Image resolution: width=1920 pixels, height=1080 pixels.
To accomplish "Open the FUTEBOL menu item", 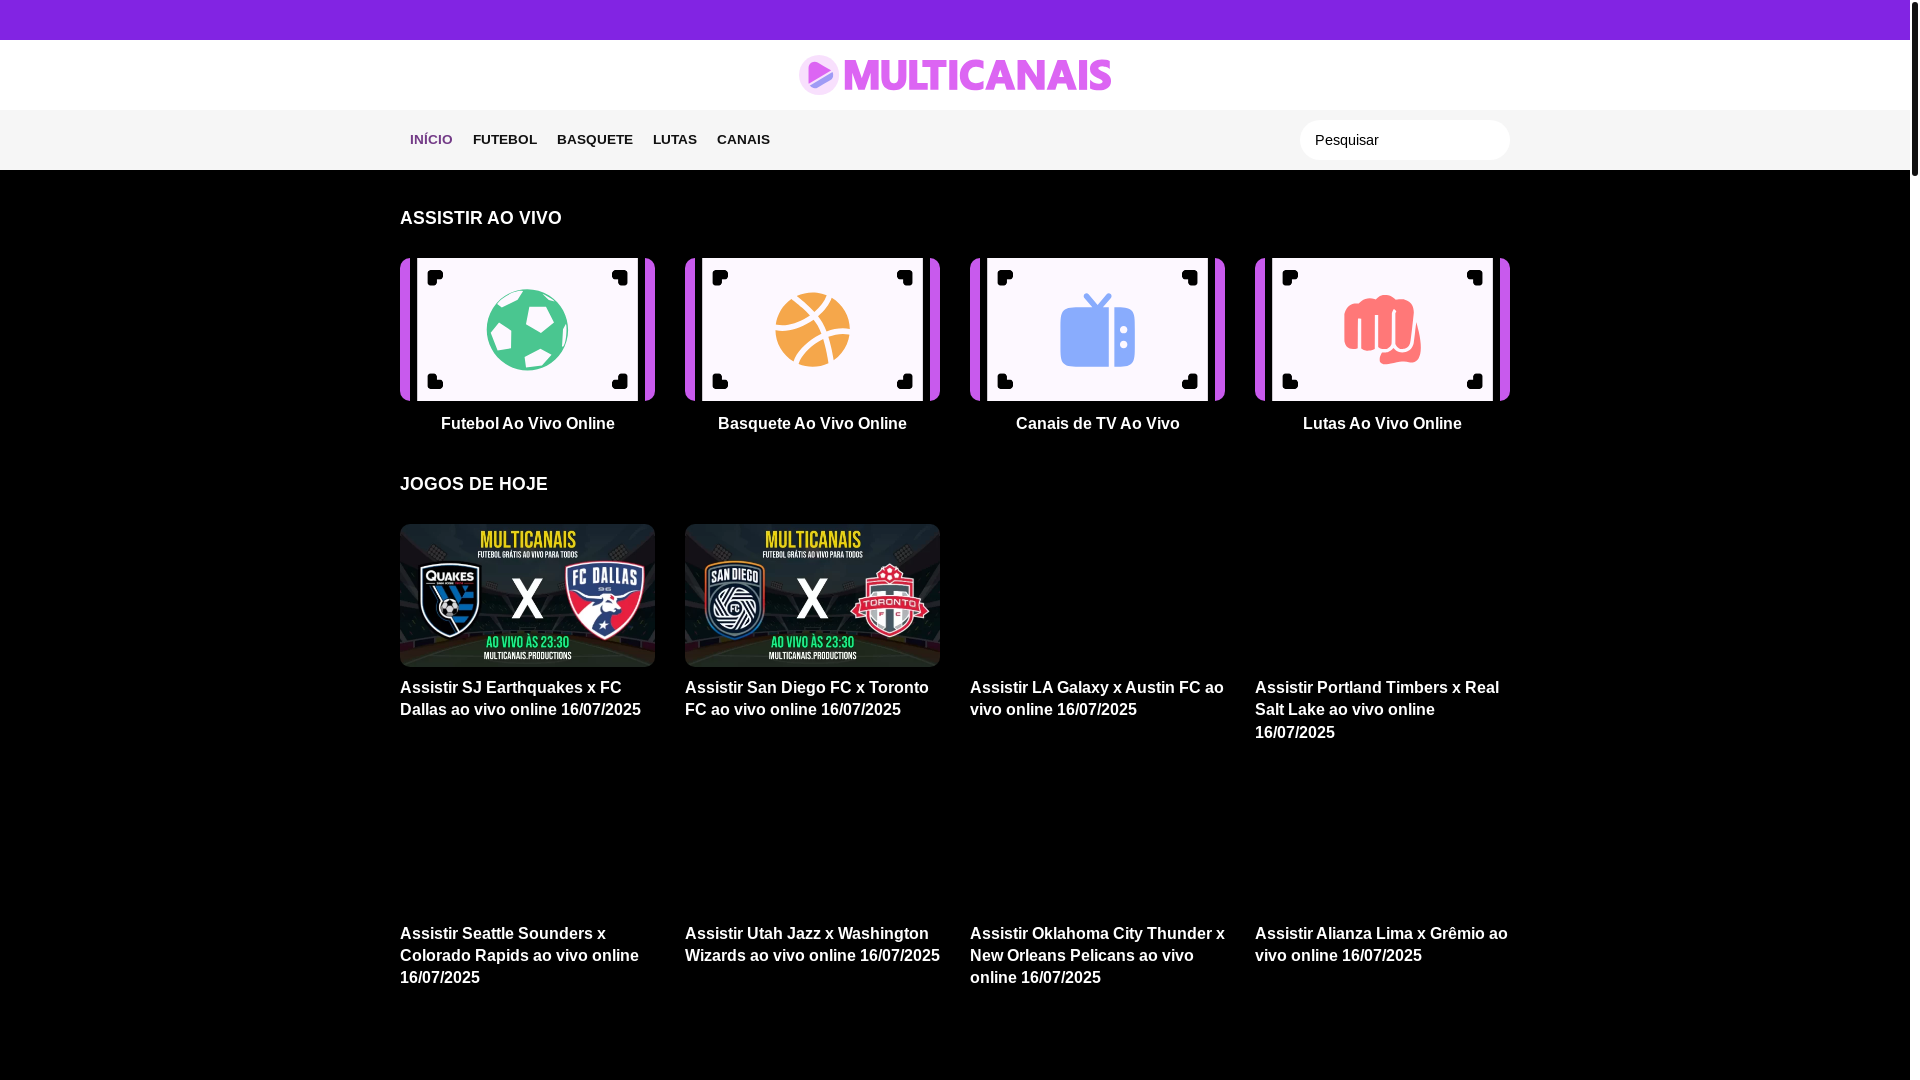I will pos(505,140).
